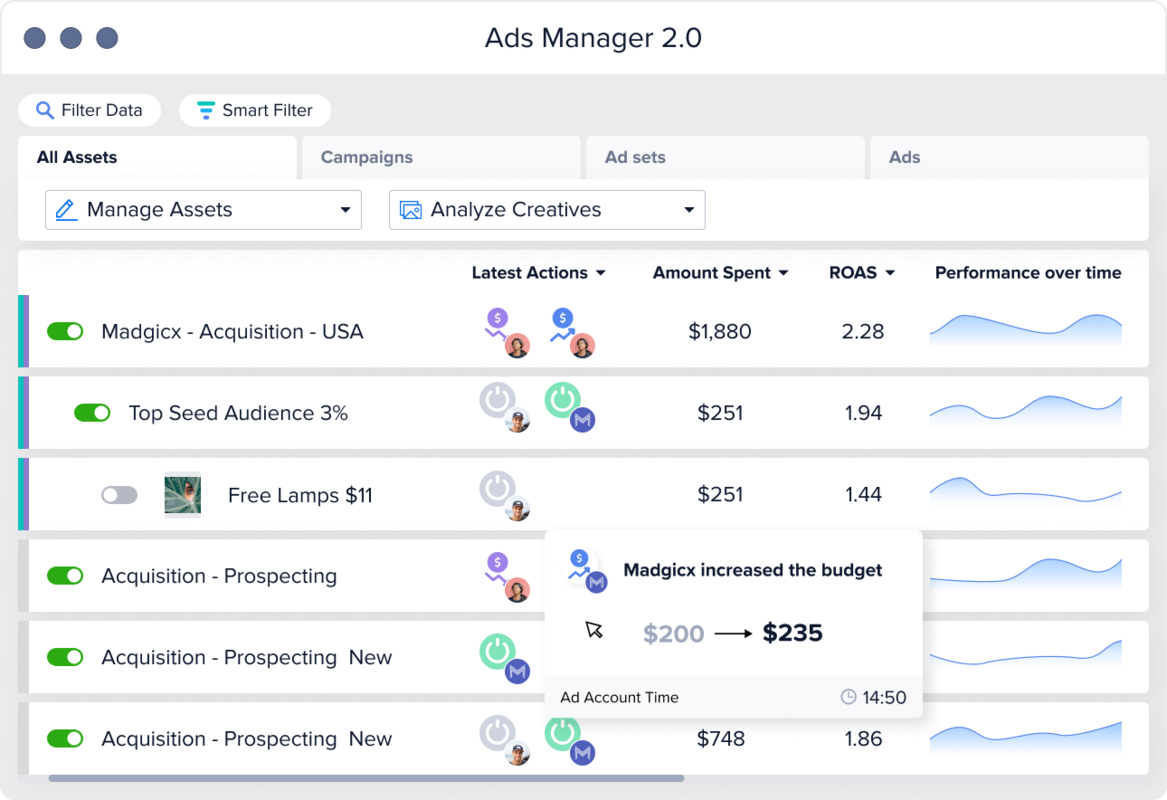Open the Manage Assets dropdown

tap(203, 210)
